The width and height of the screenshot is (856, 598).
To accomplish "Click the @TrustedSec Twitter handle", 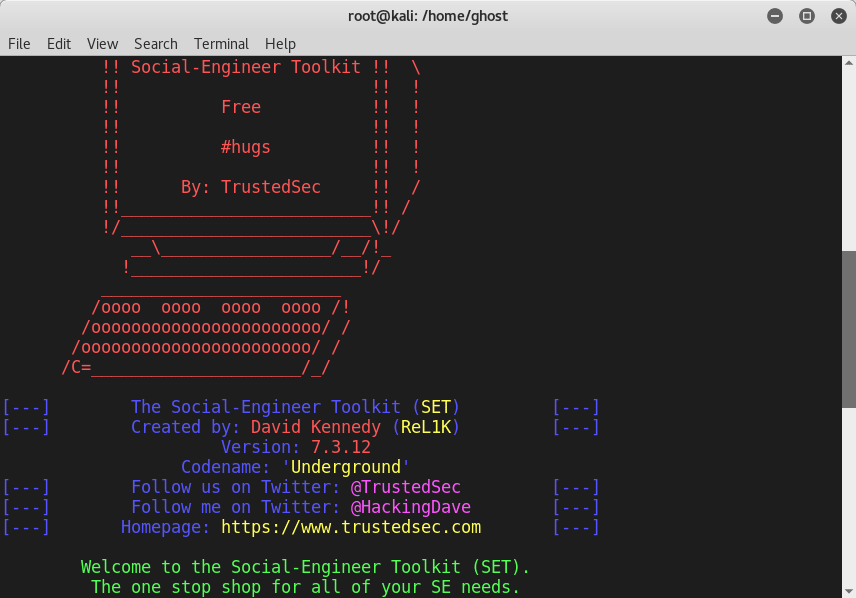I will (x=406, y=487).
